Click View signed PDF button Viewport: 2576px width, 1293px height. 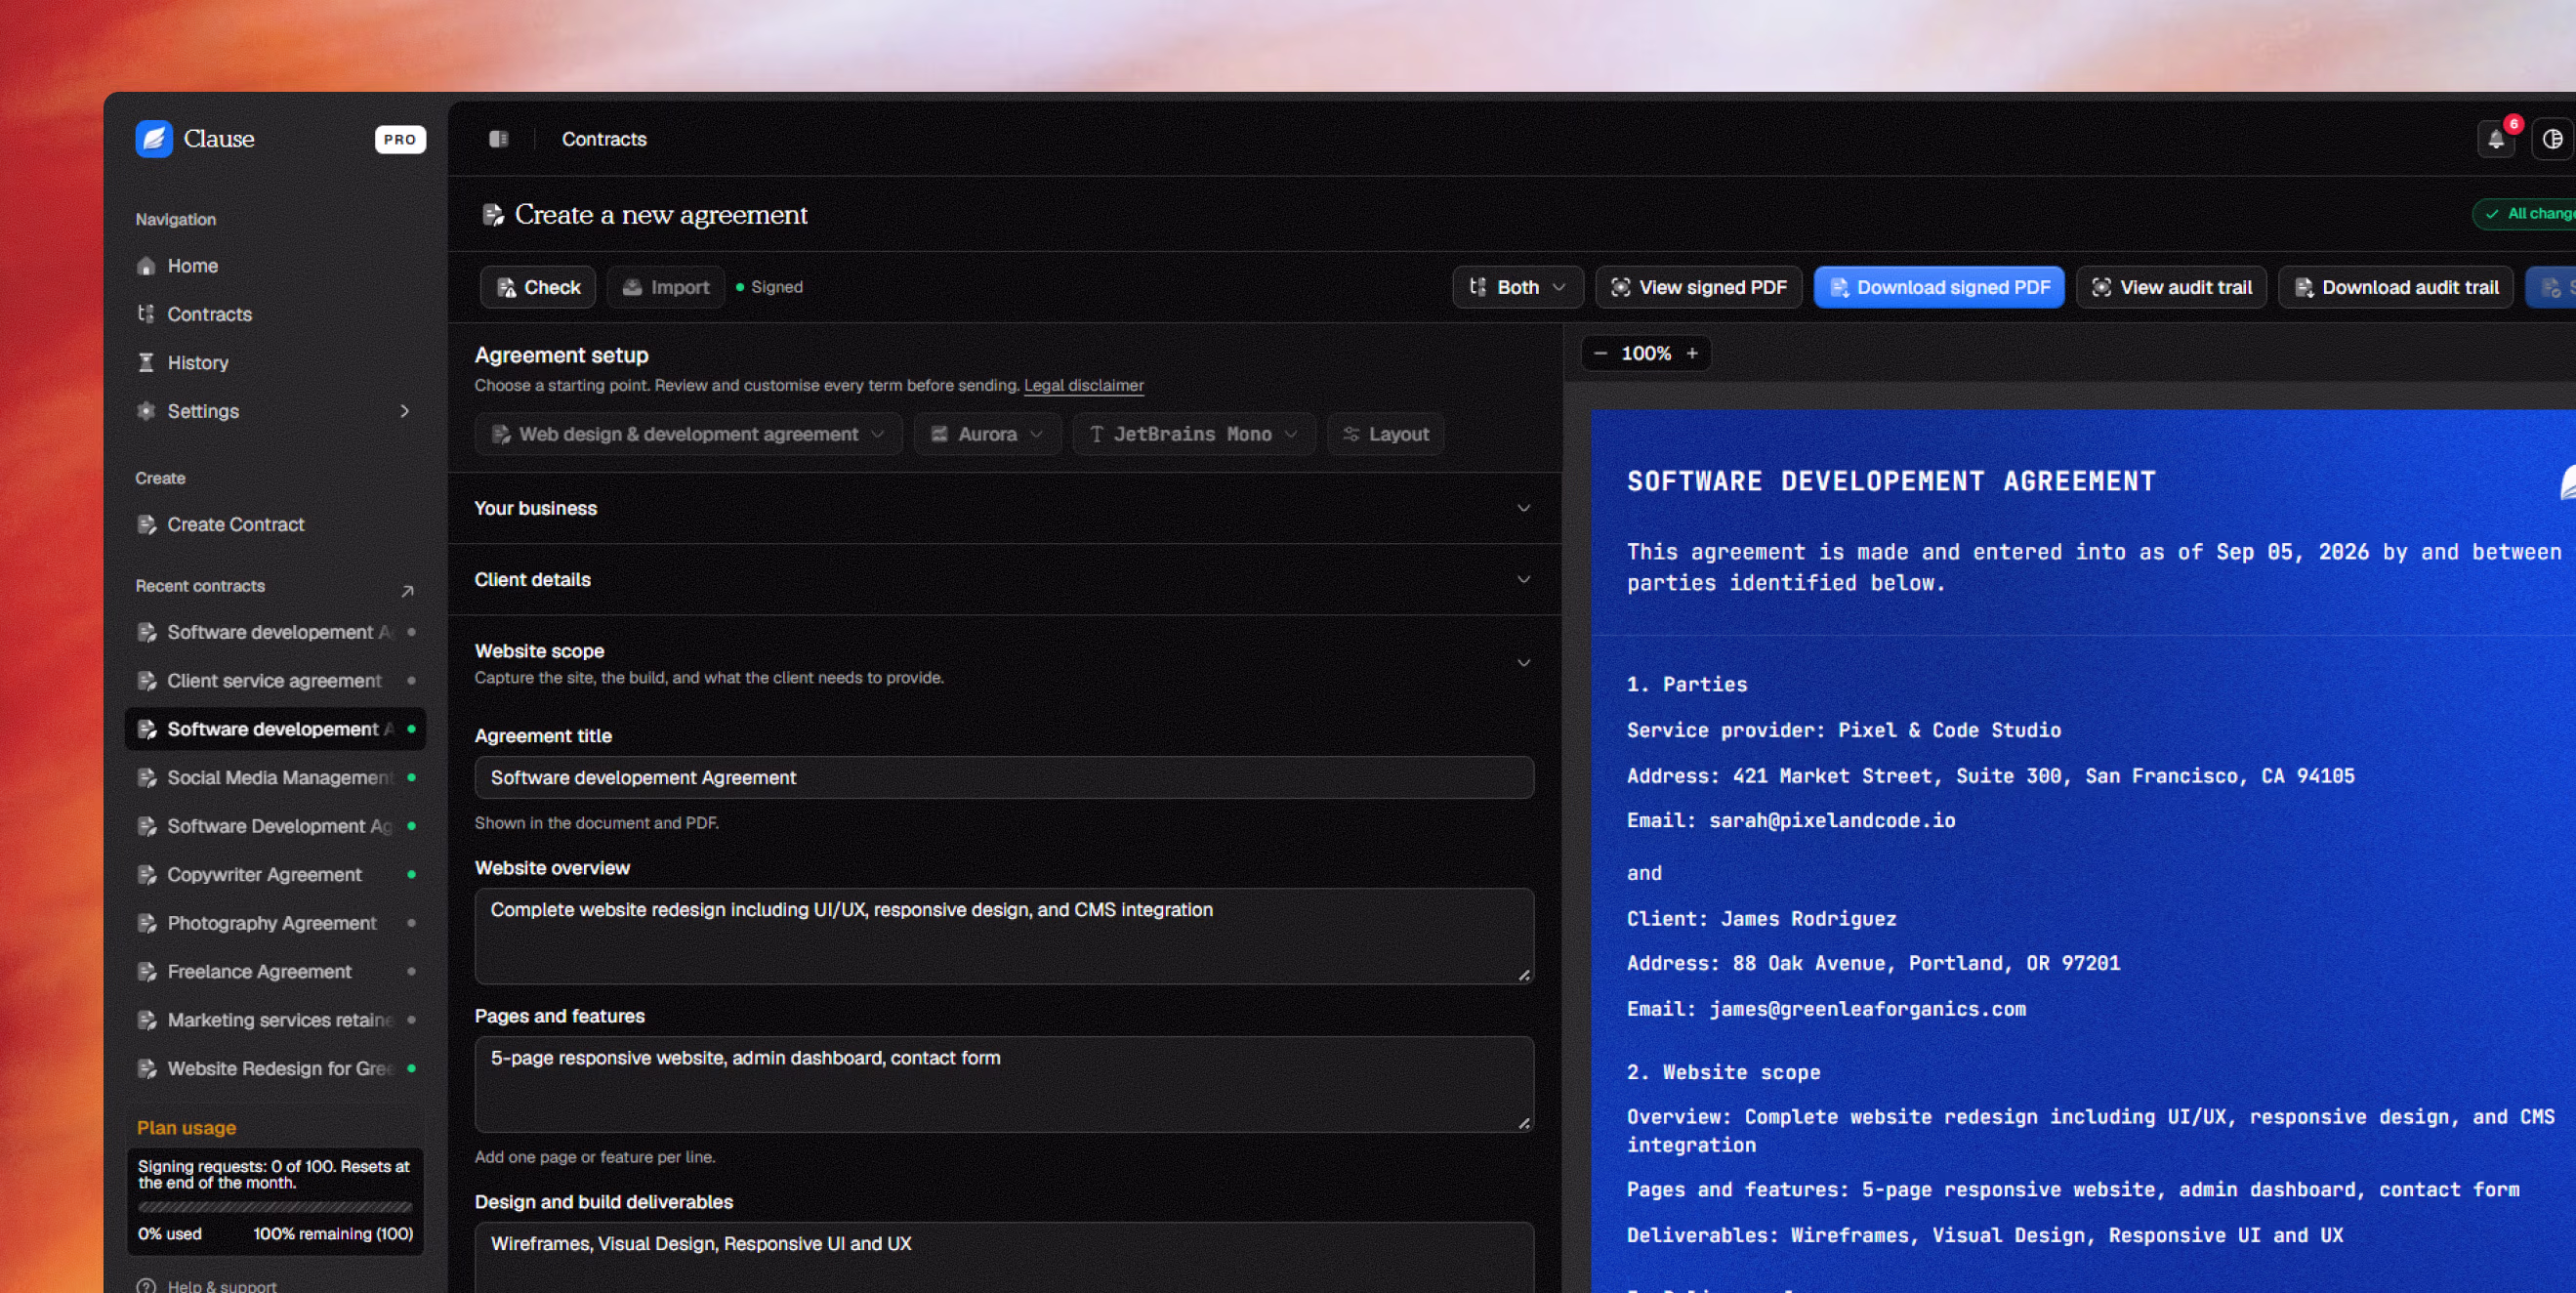(1699, 288)
